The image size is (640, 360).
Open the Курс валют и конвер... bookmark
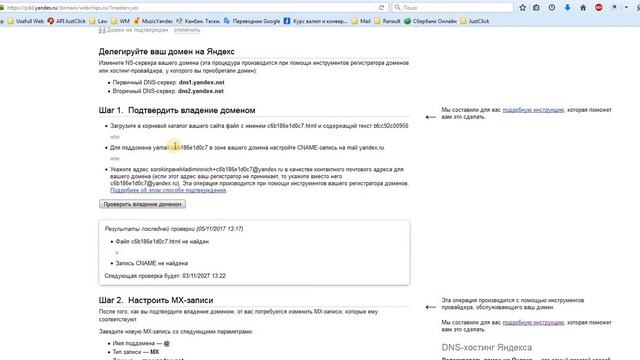pos(316,21)
